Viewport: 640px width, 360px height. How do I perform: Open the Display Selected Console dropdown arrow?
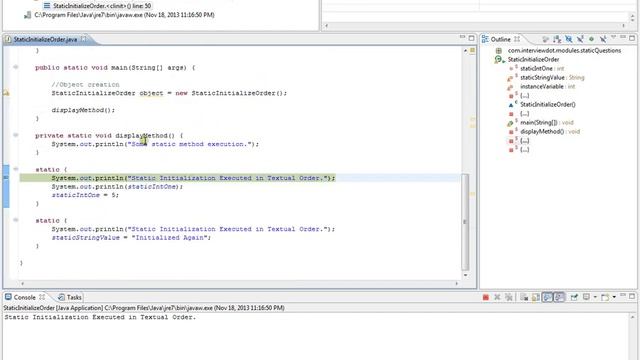pyautogui.click(x=595, y=298)
